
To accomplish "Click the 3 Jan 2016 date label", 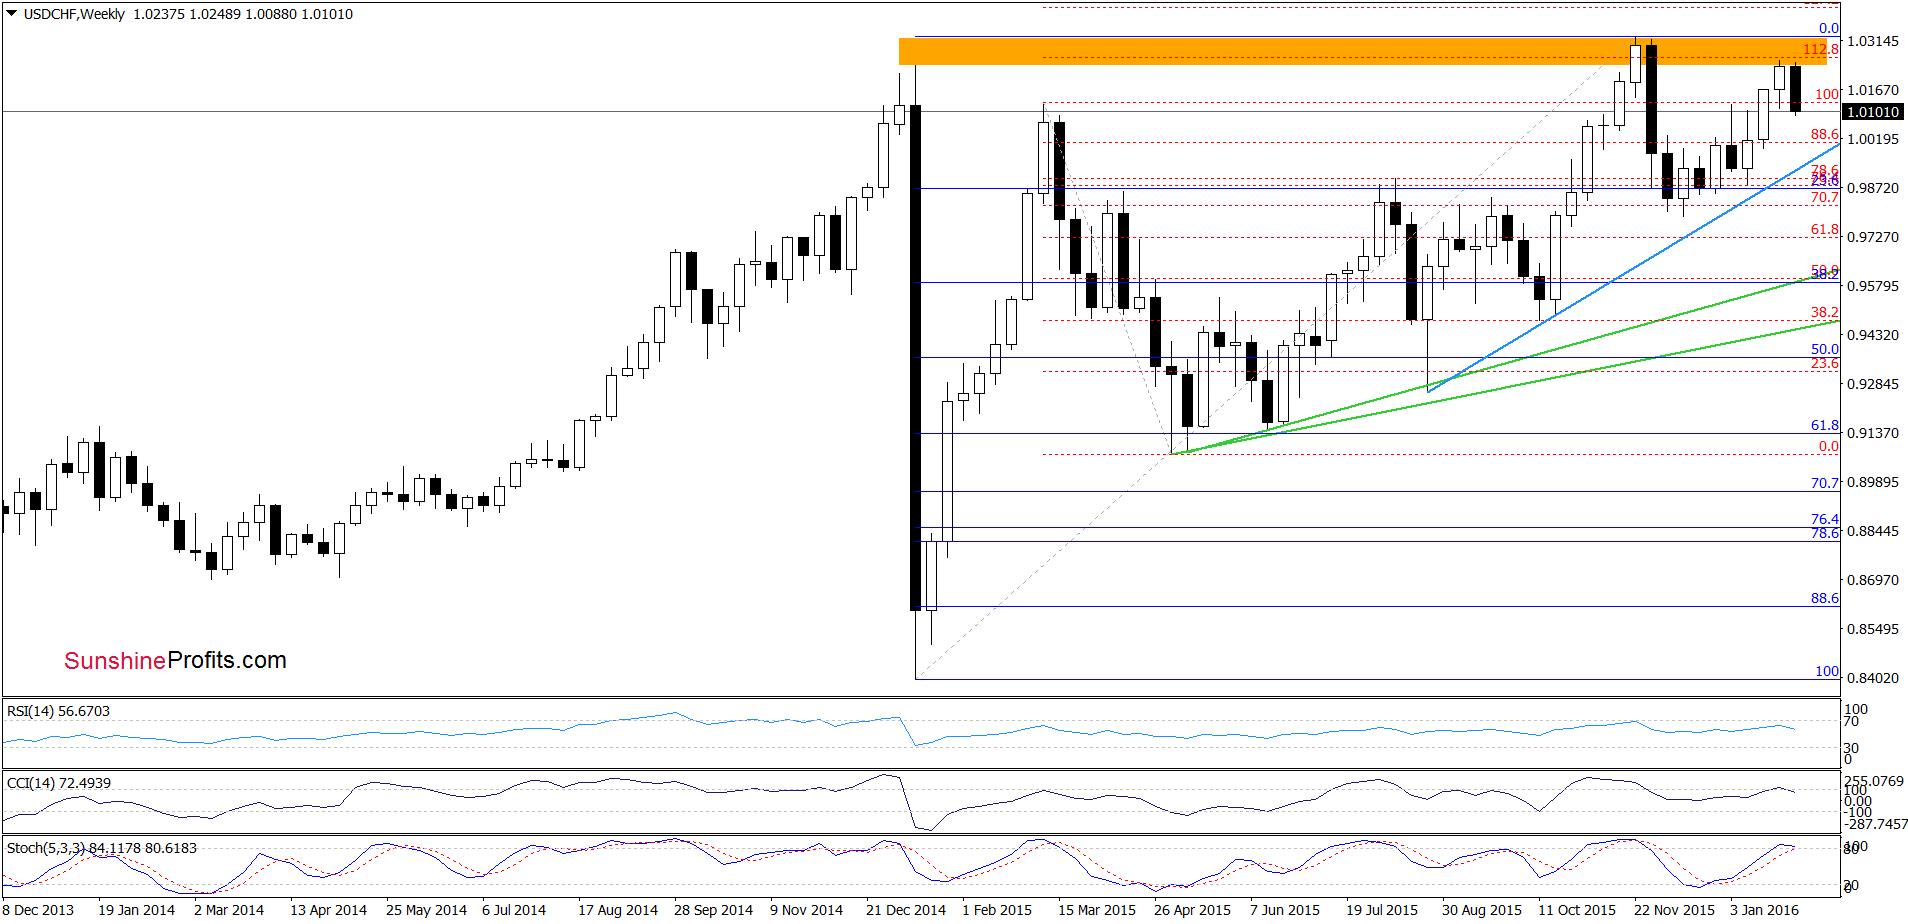I will [x=1764, y=910].
